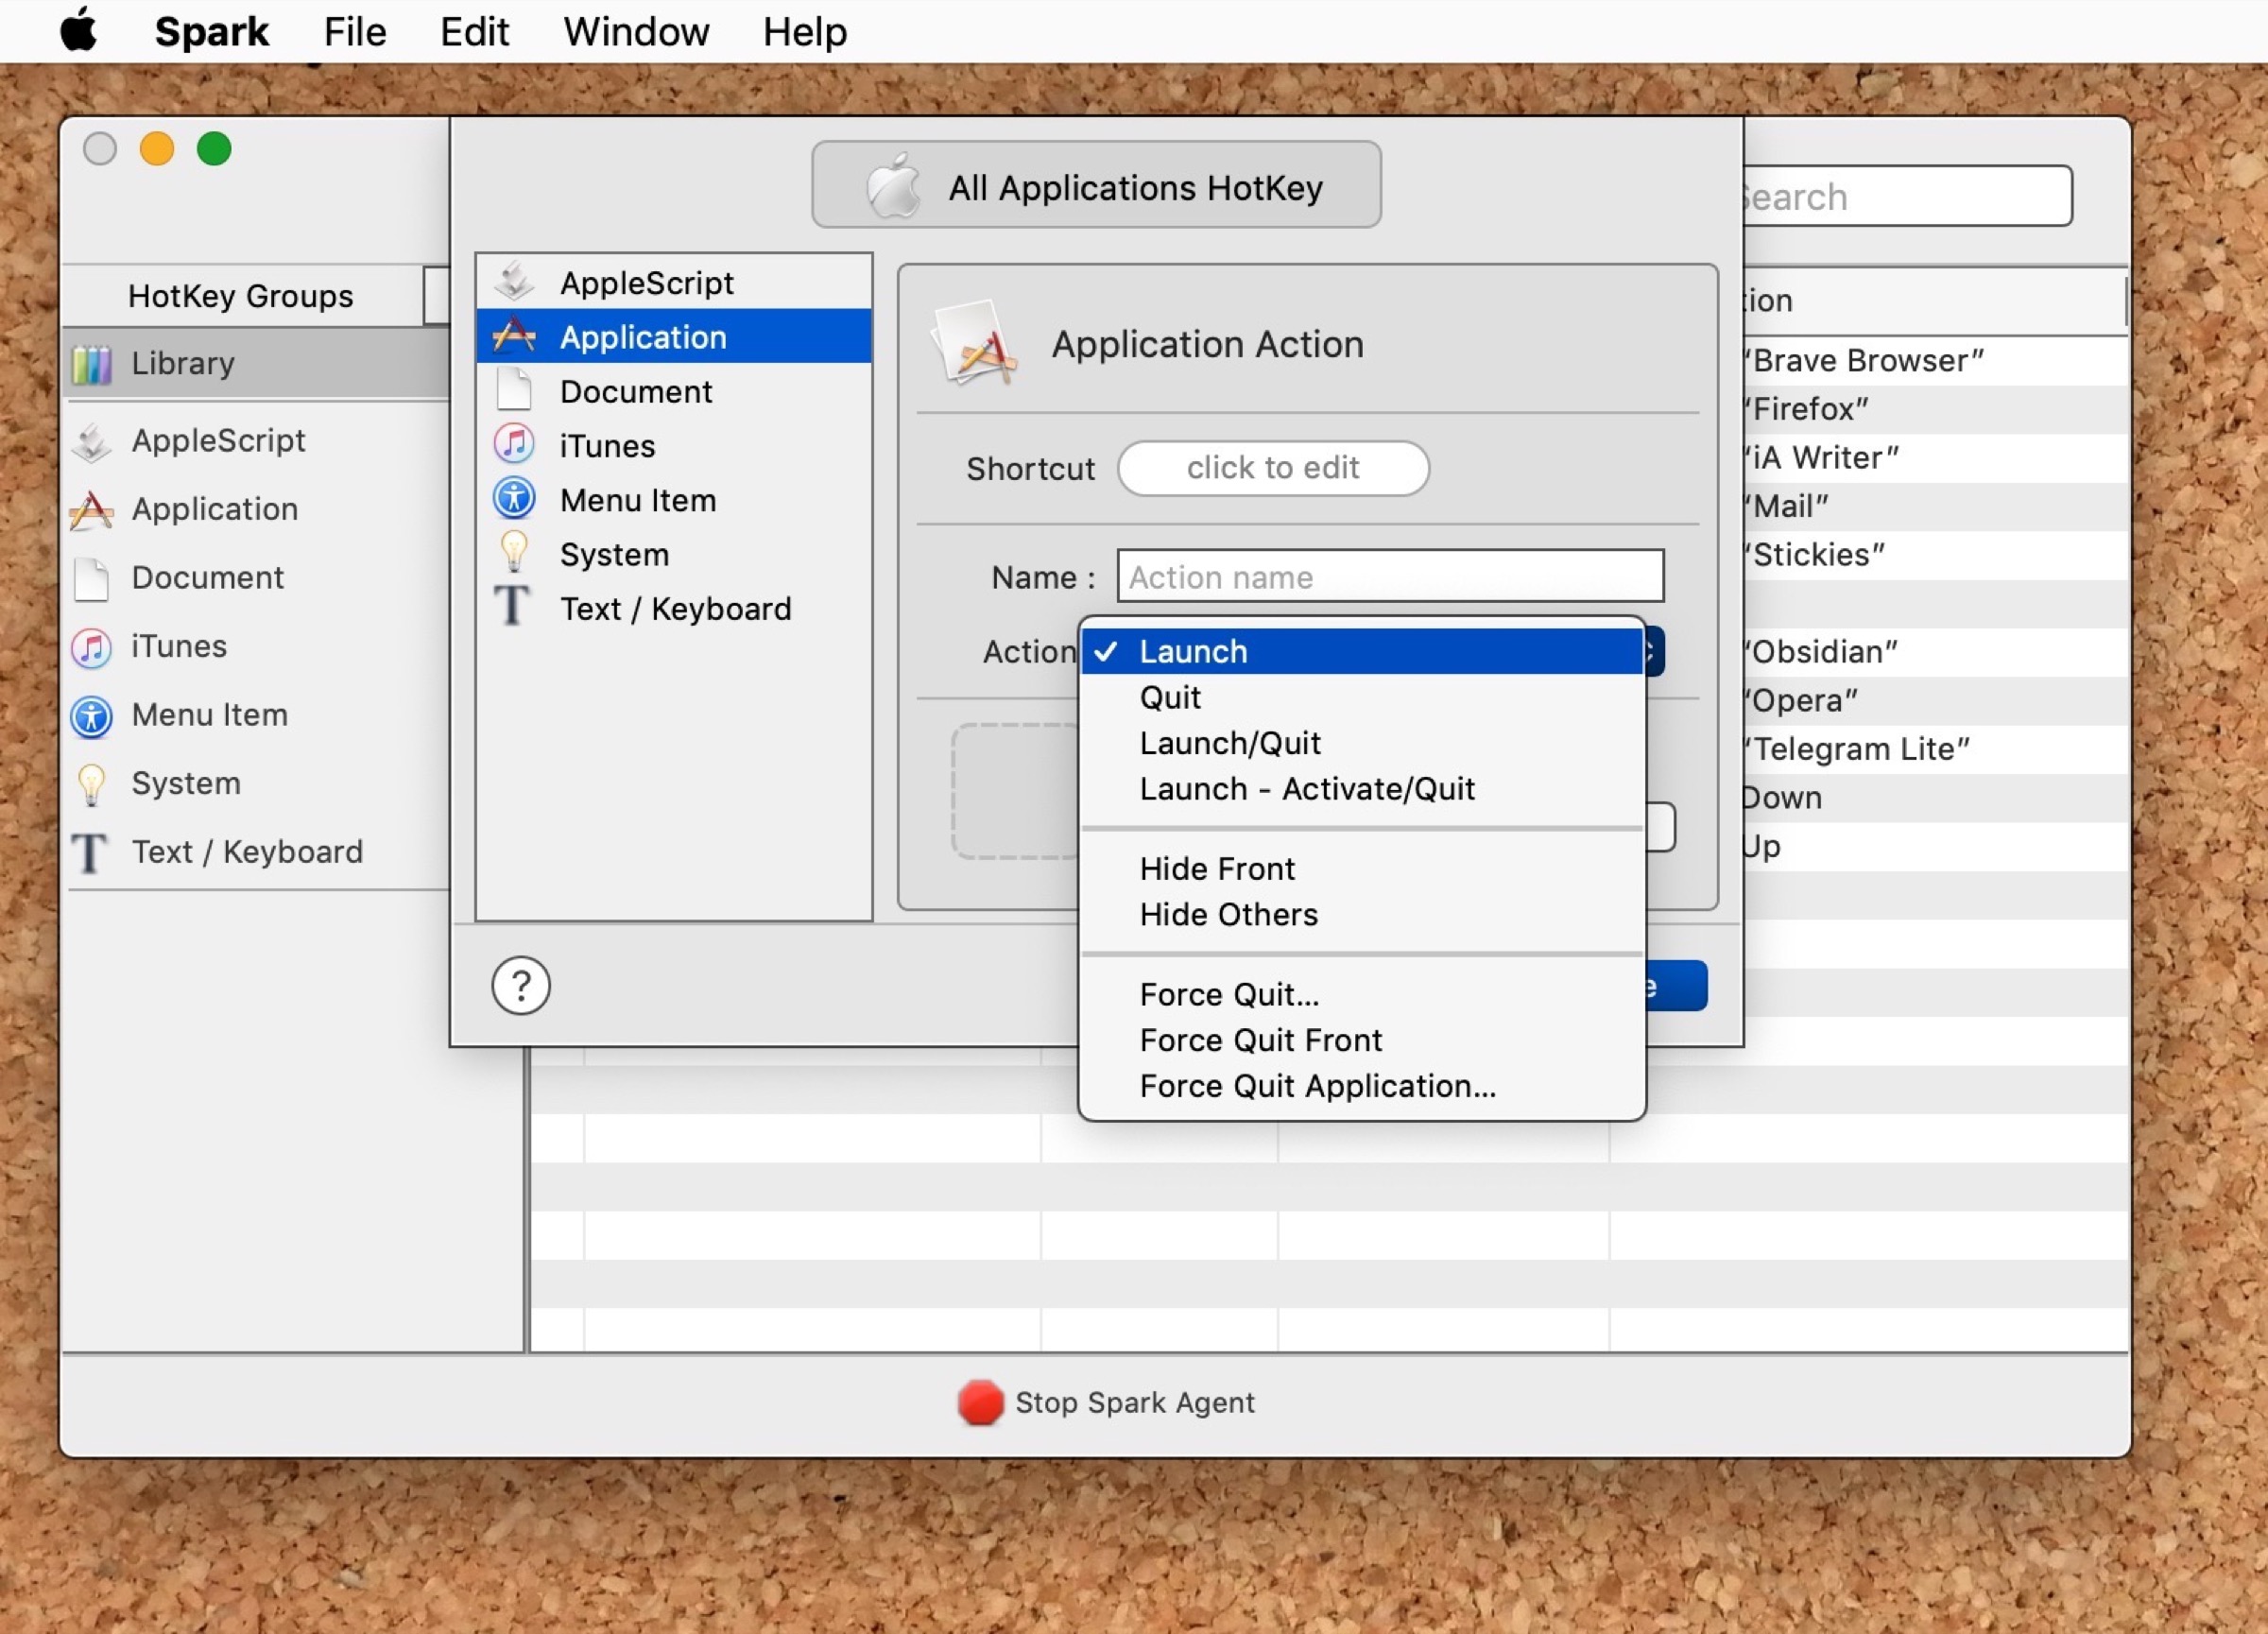Click the All Applications HotKey button
2268x1634 pixels.
[x=1096, y=186]
